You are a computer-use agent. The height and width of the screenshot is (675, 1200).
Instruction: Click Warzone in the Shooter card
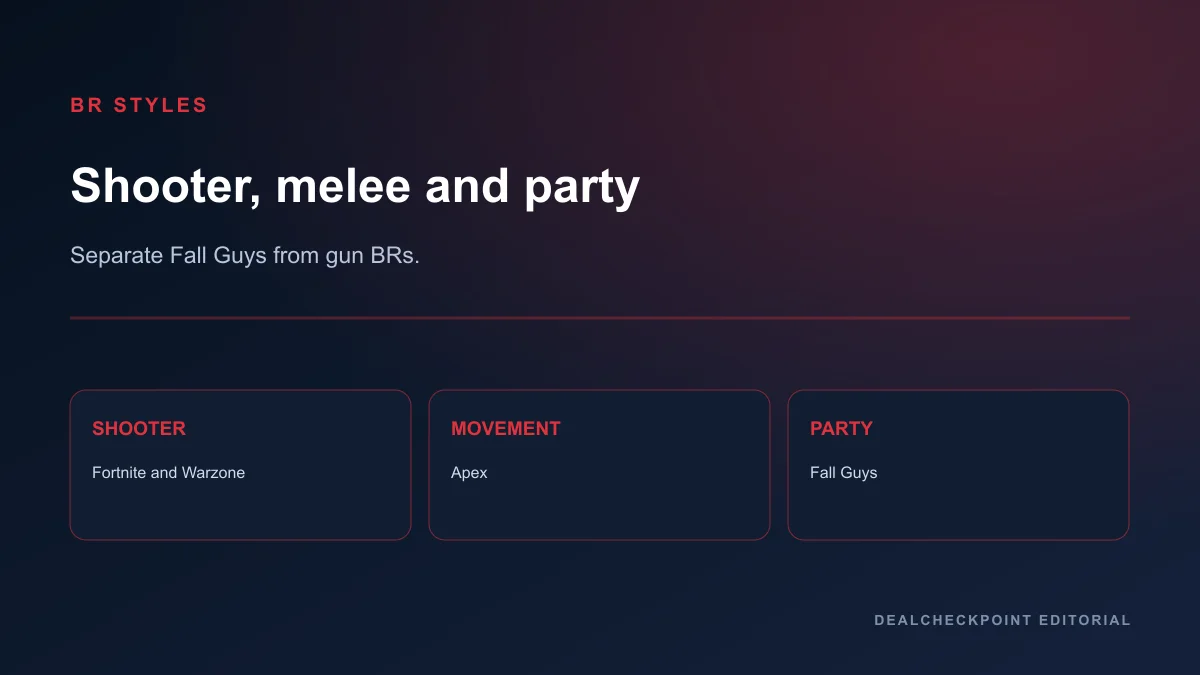click(x=213, y=473)
